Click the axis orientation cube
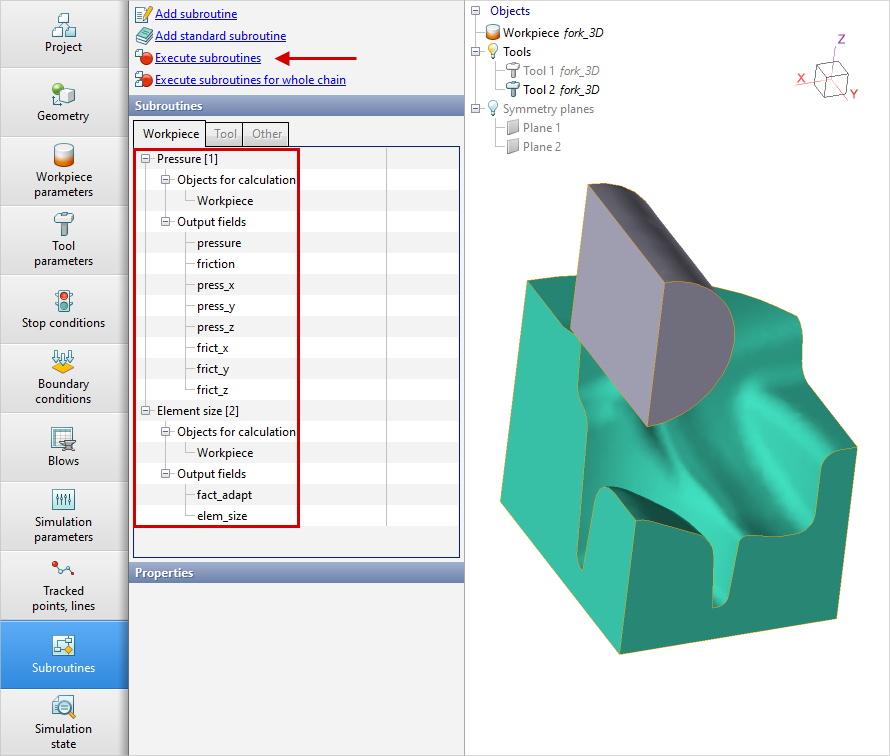The image size is (890, 756). tap(831, 75)
